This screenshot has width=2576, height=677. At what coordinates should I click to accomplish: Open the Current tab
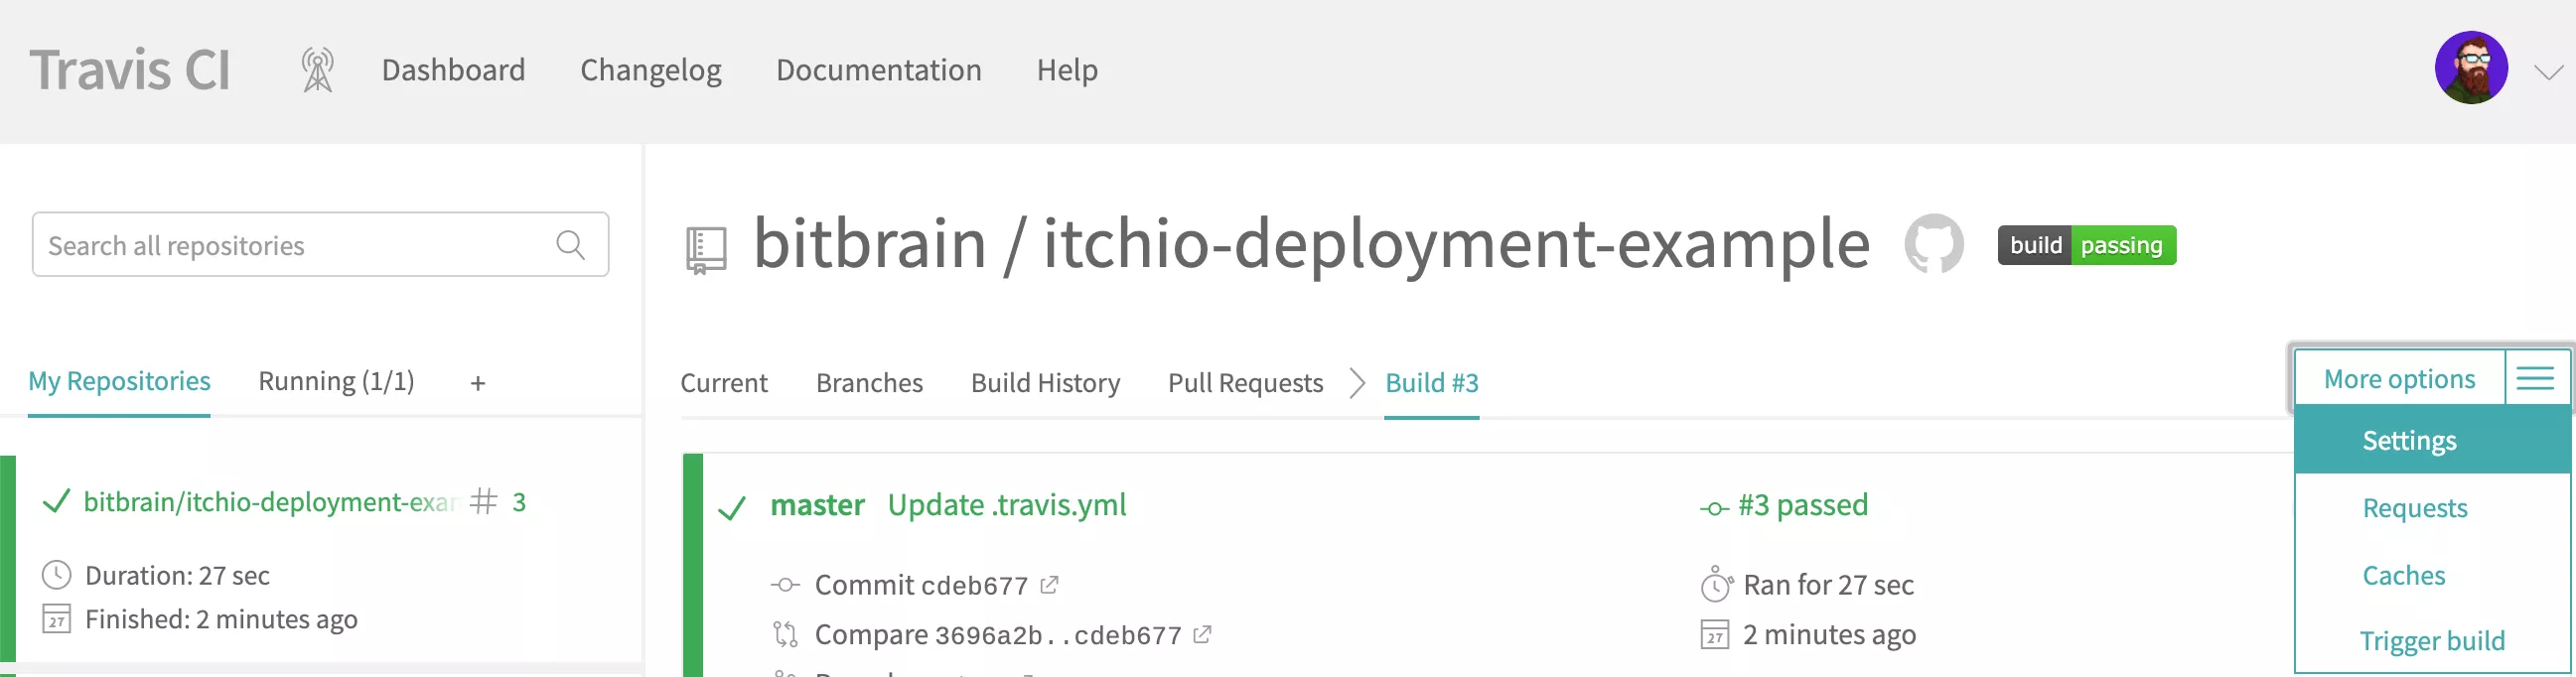point(724,383)
